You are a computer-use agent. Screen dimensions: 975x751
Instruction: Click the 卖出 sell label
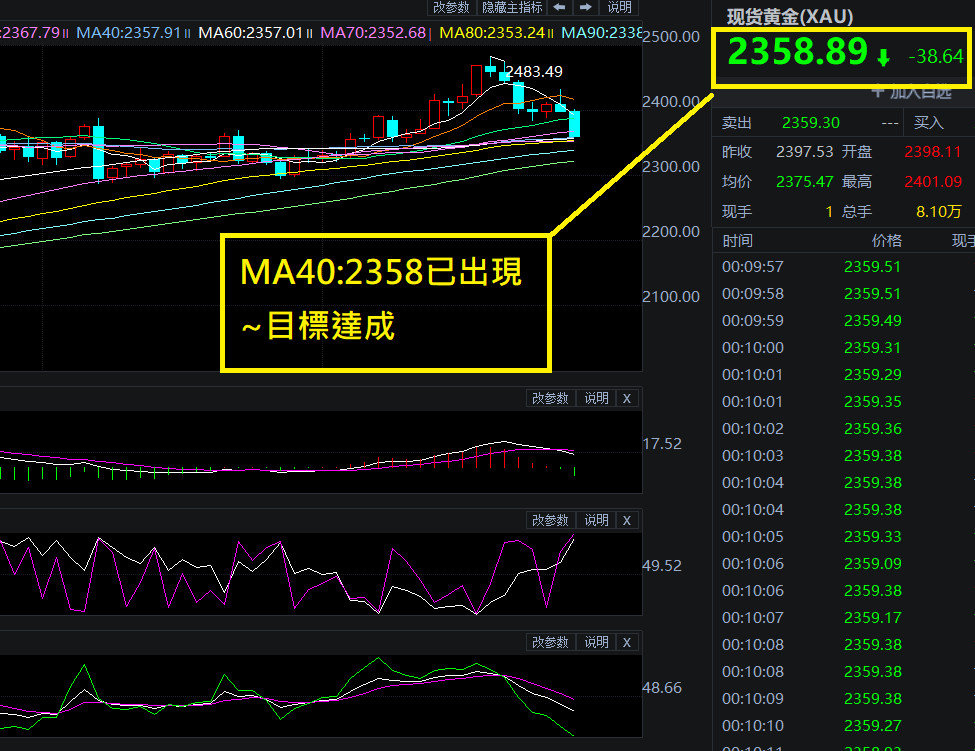(x=737, y=122)
